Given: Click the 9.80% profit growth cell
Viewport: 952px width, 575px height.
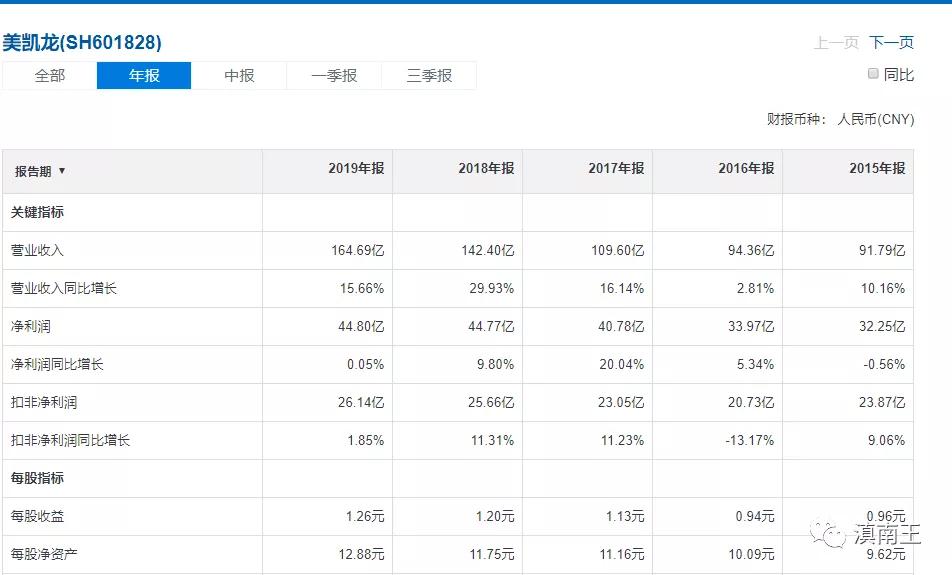Looking at the screenshot, I should [x=495, y=364].
